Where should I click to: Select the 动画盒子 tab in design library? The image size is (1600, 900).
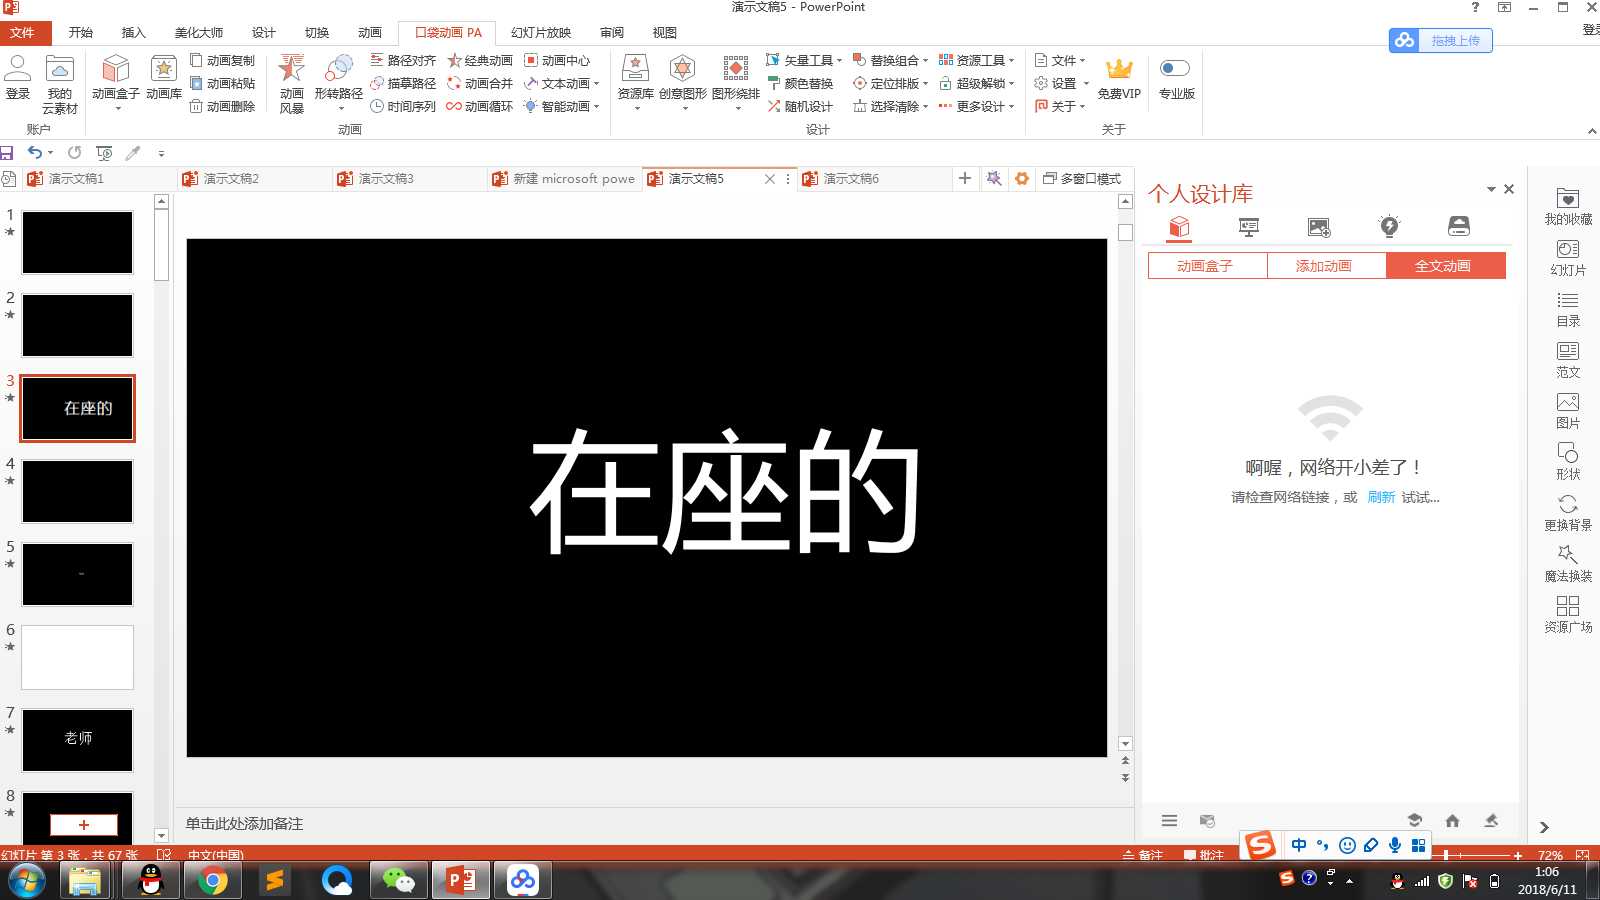pos(1205,266)
